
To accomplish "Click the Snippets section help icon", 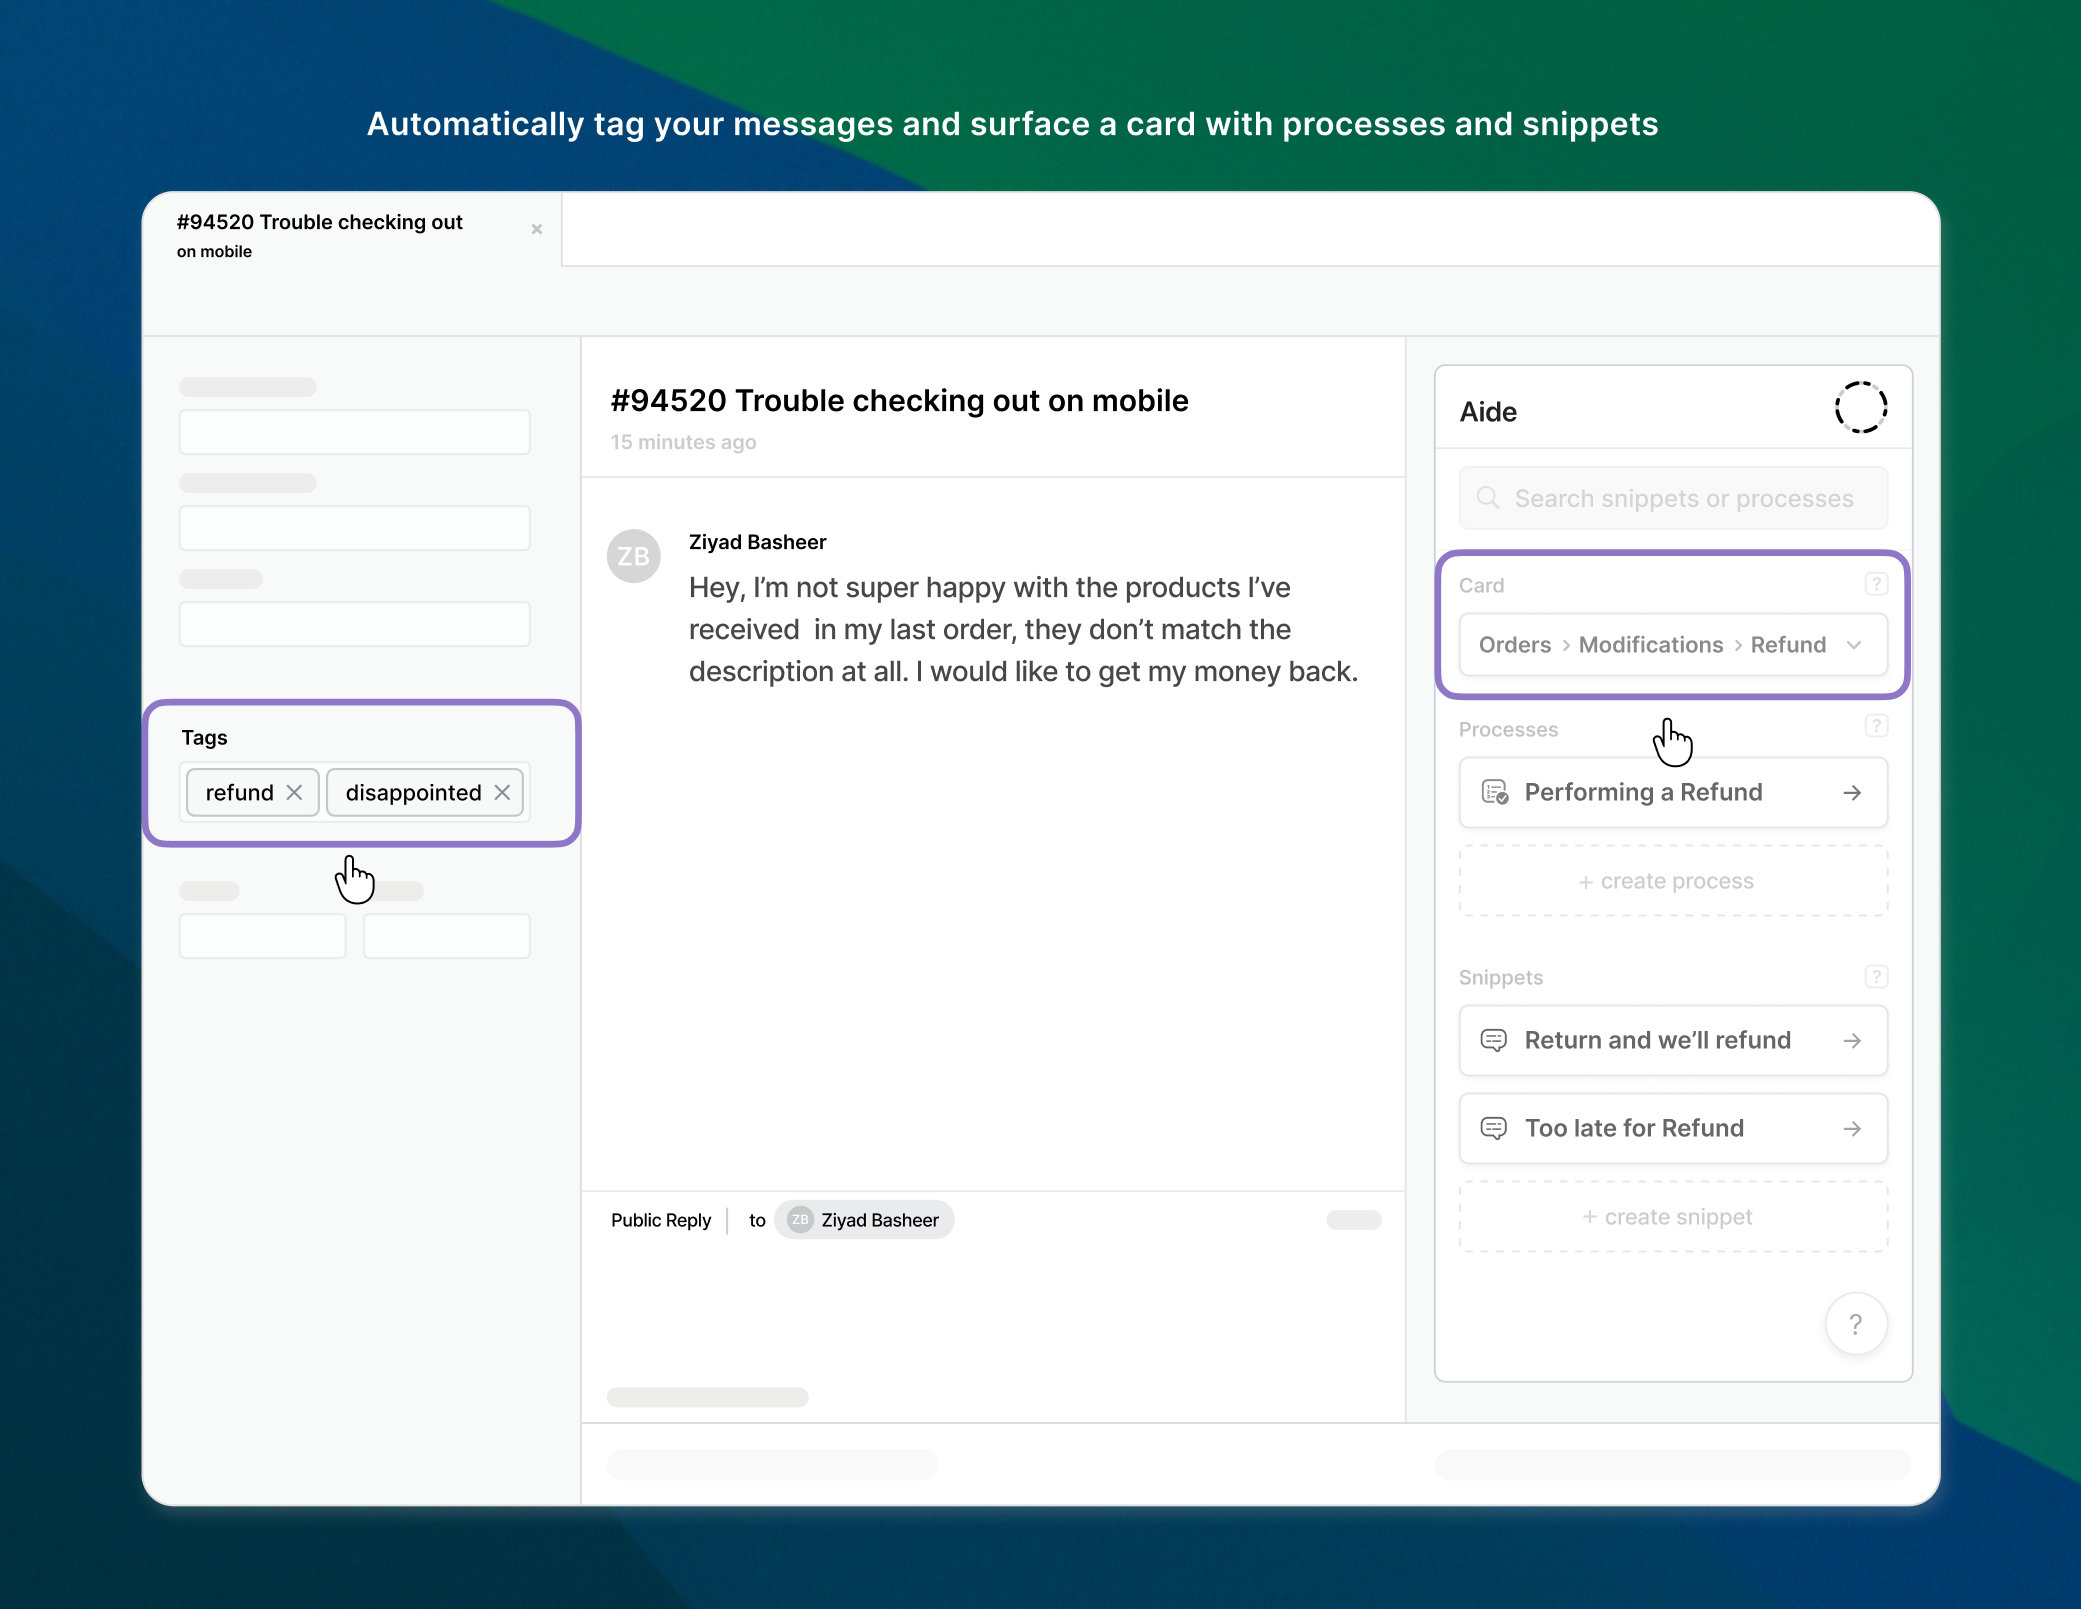I will 1875,976.
